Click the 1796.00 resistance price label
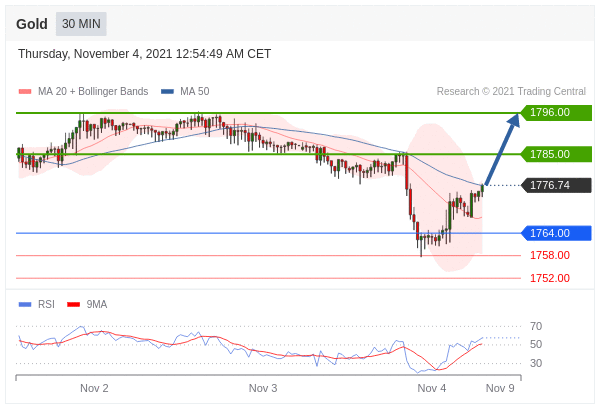This screenshot has height=409, width=601. point(556,113)
